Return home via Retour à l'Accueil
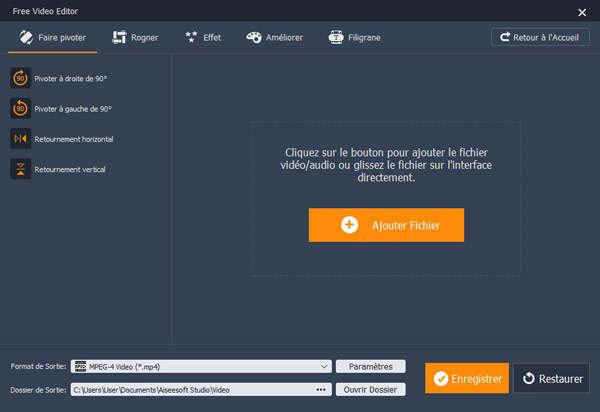The height and width of the screenshot is (412, 600). (540, 37)
